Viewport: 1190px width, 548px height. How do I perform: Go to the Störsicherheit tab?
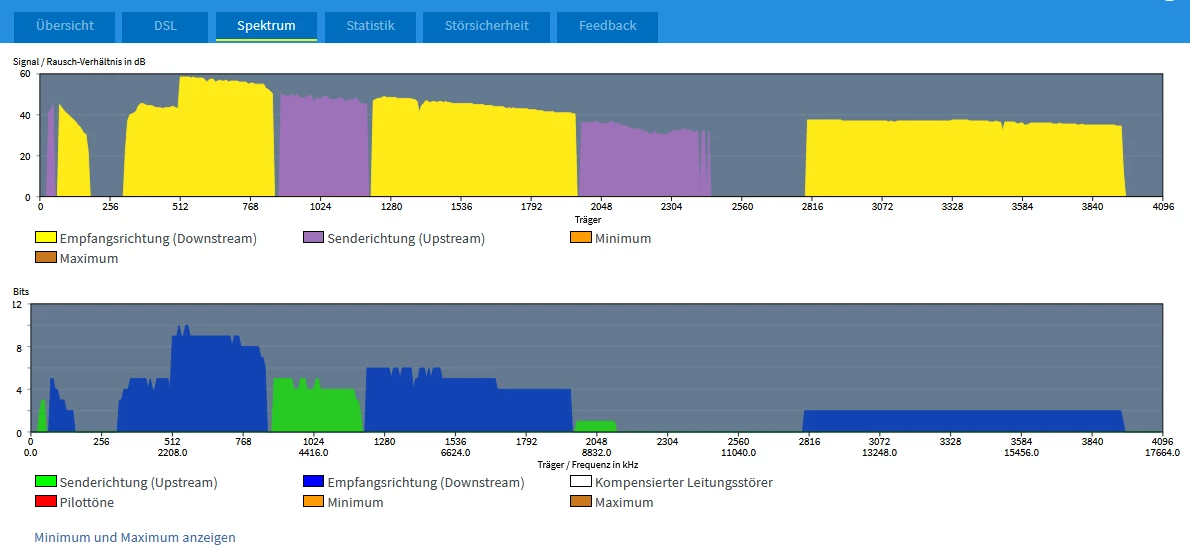coord(486,26)
